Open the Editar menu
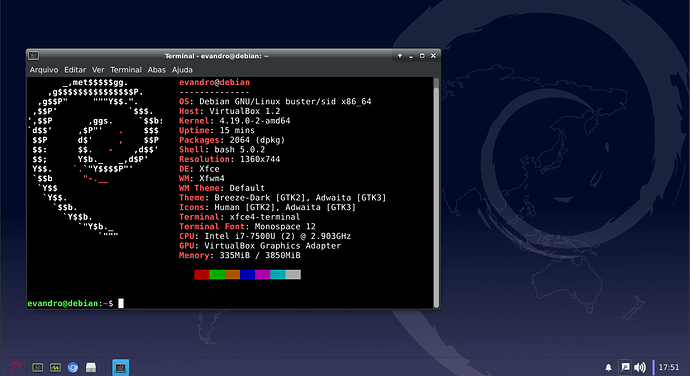This screenshot has height=376, width=690. (75, 70)
